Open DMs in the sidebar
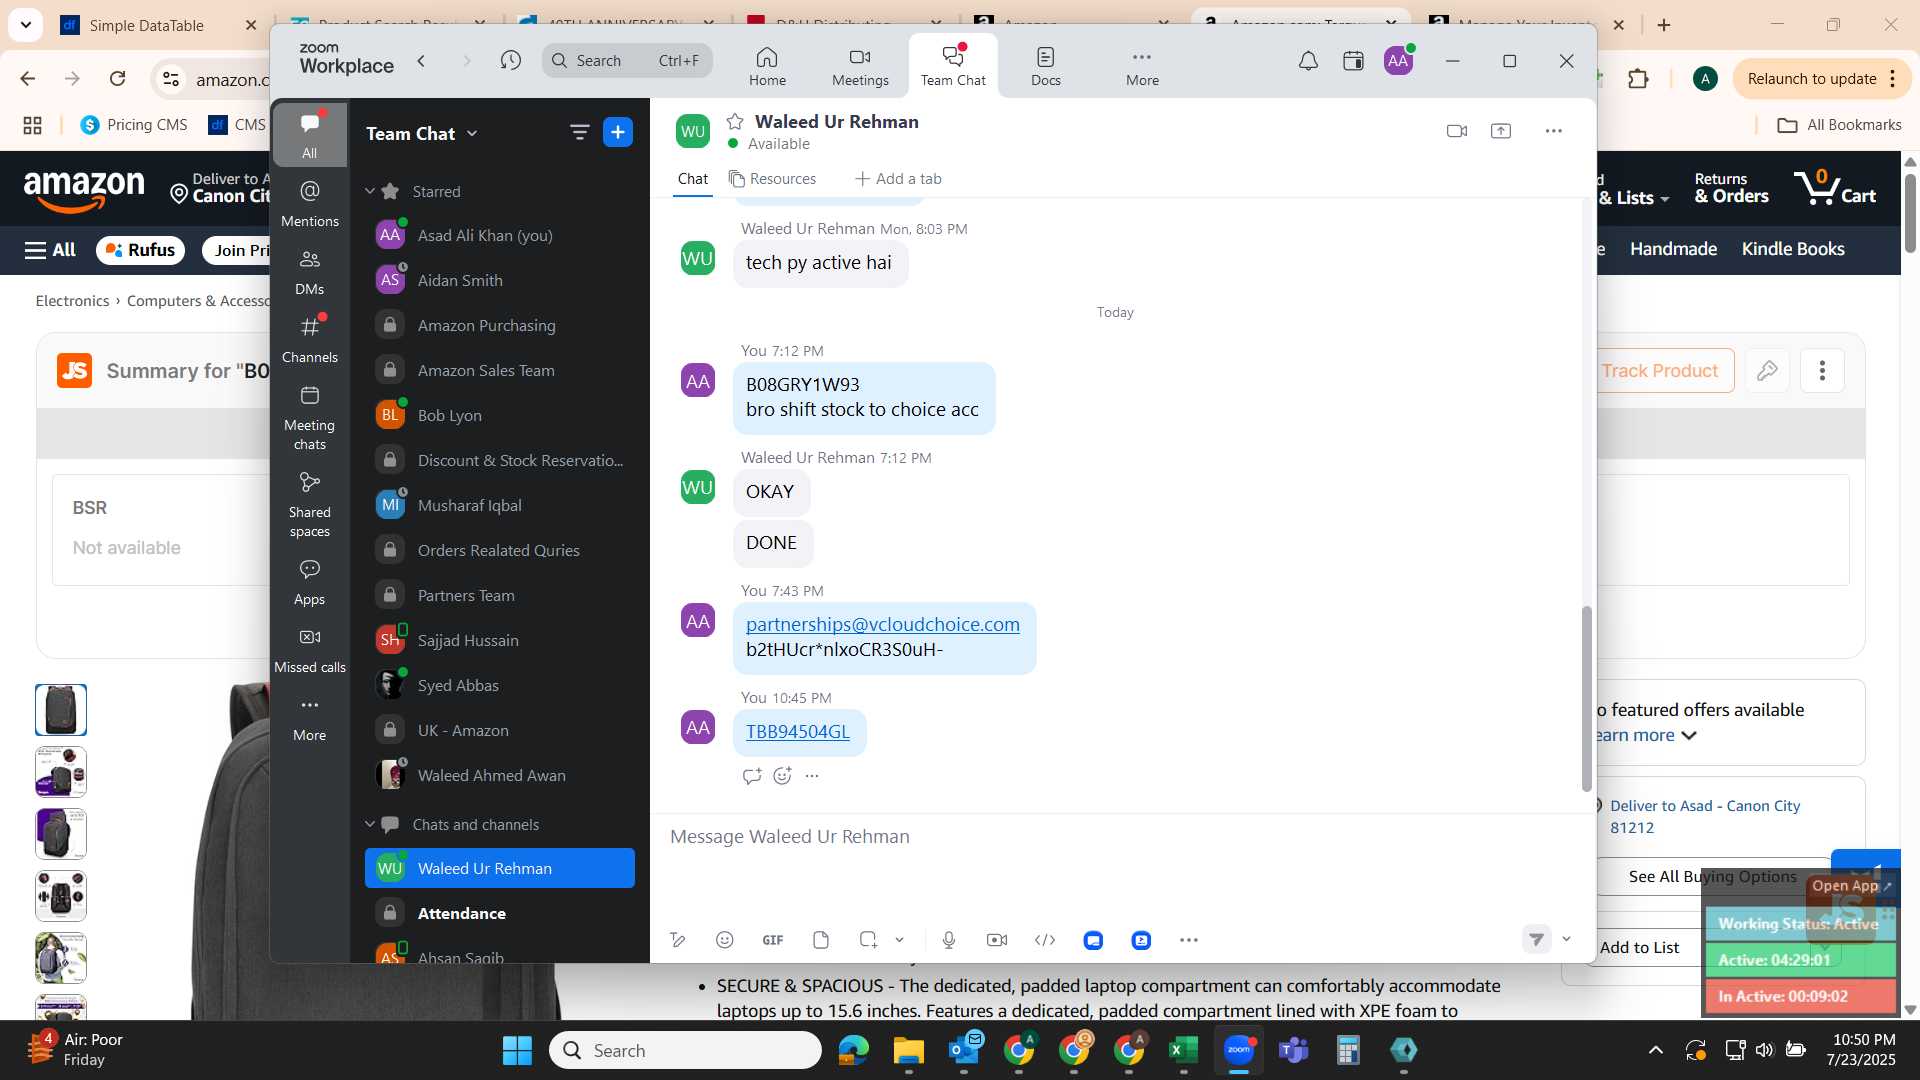The width and height of the screenshot is (1920, 1080). 310,271
